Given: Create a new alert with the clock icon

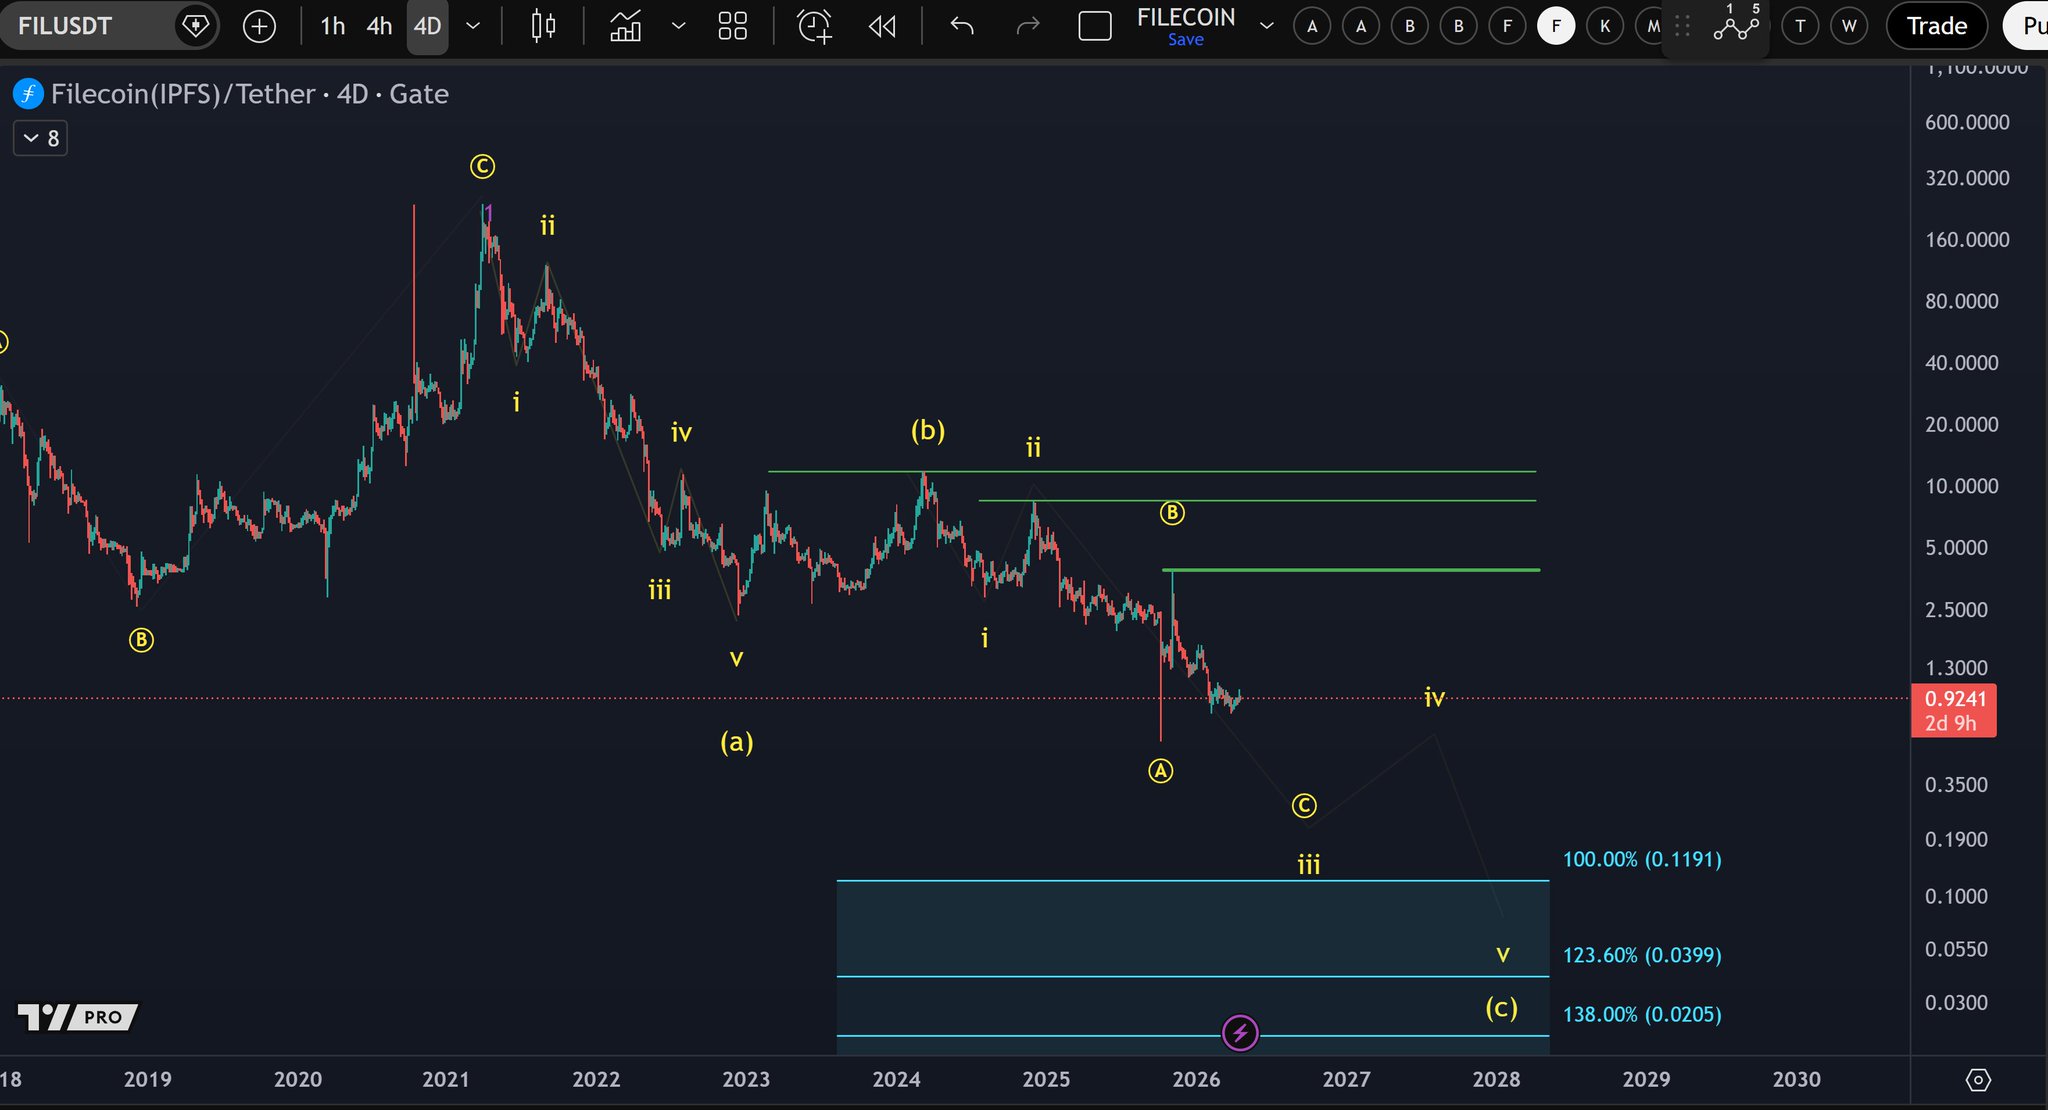Looking at the screenshot, I should [814, 26].
